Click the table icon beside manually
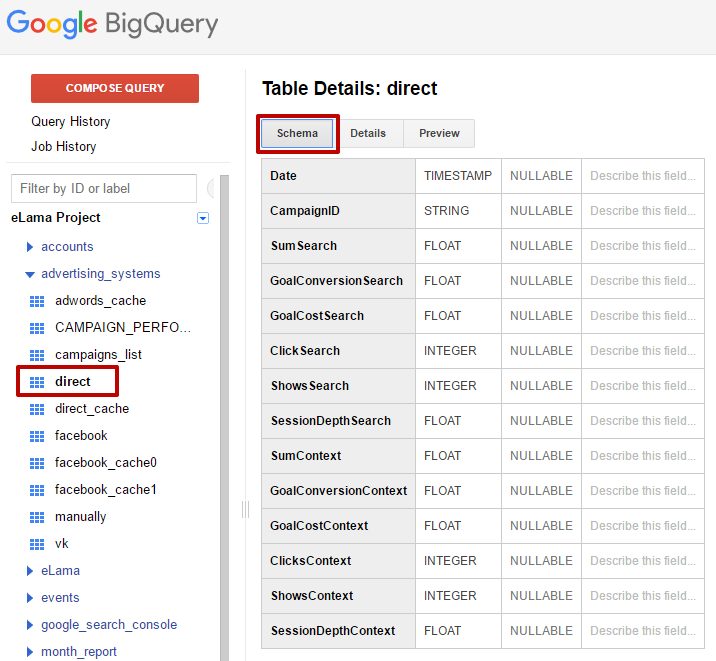The image size is (716, 661). [x=38, y=517]
